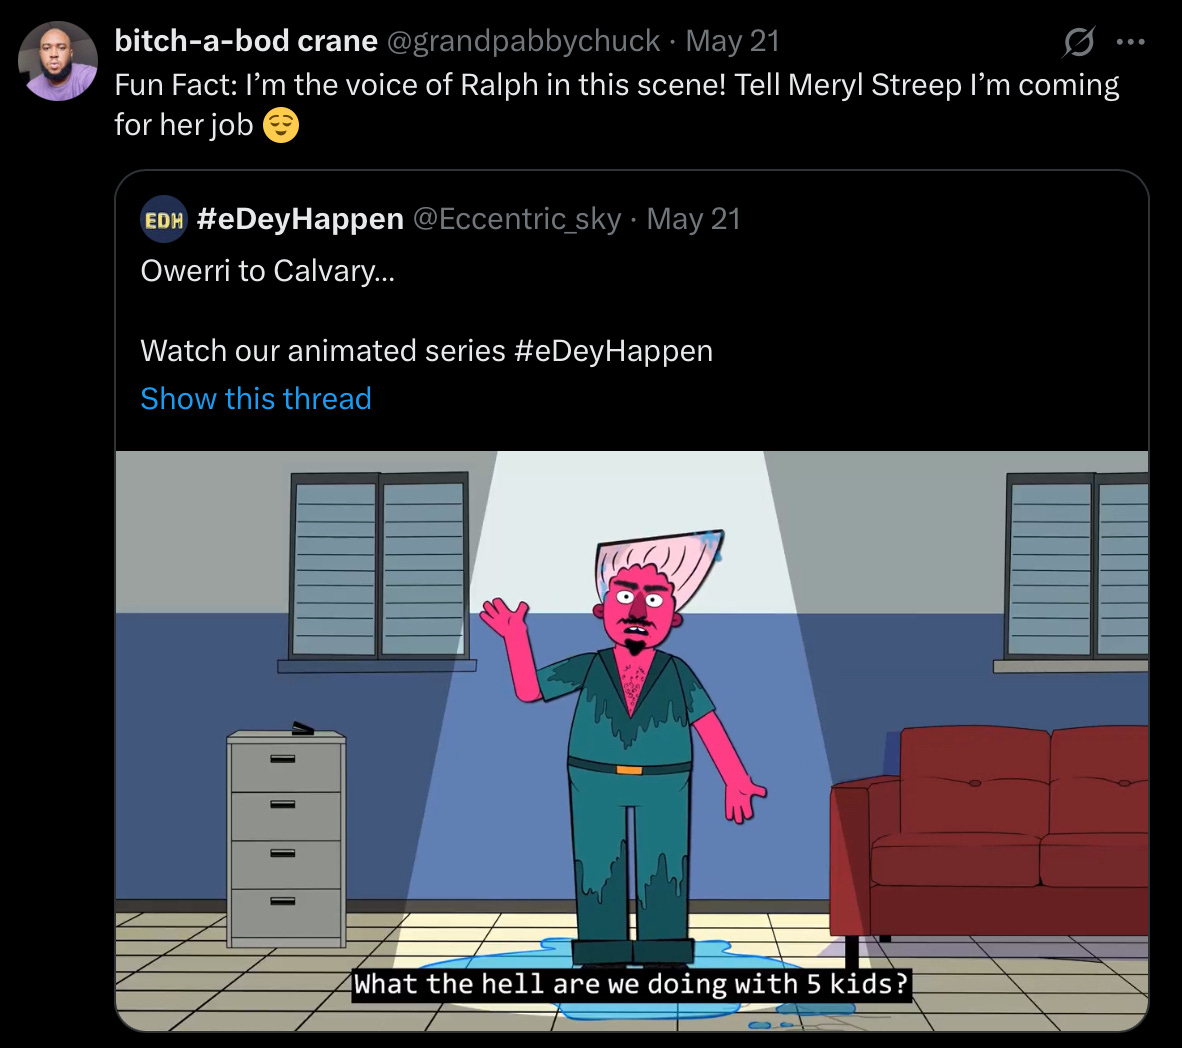The height and width of the screenshot is (1048, 1182).
Task: Open the @grandpabbychuck handle
Action: tap(523, 41)
